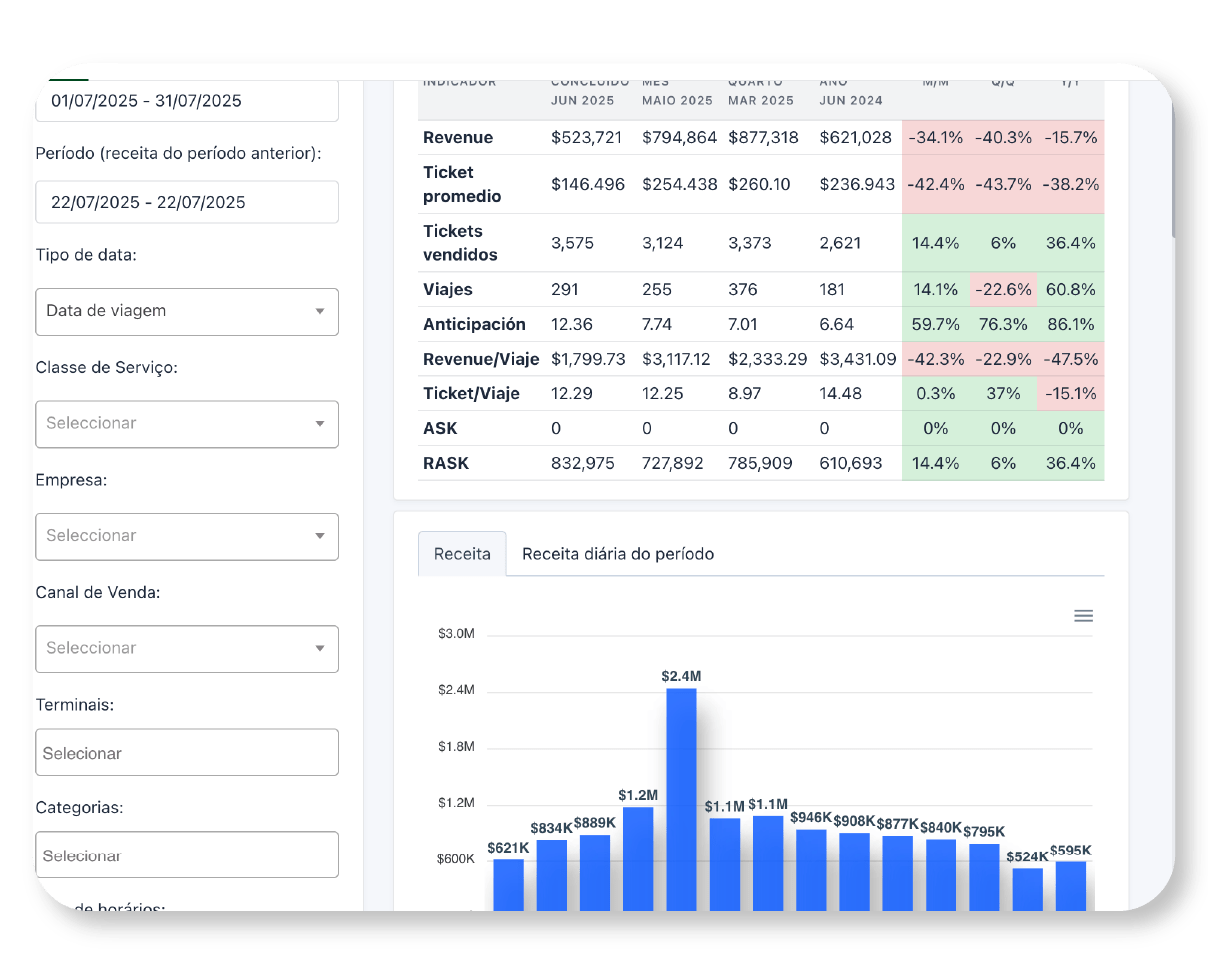Open Receita diária do período tab

point(617,554)
